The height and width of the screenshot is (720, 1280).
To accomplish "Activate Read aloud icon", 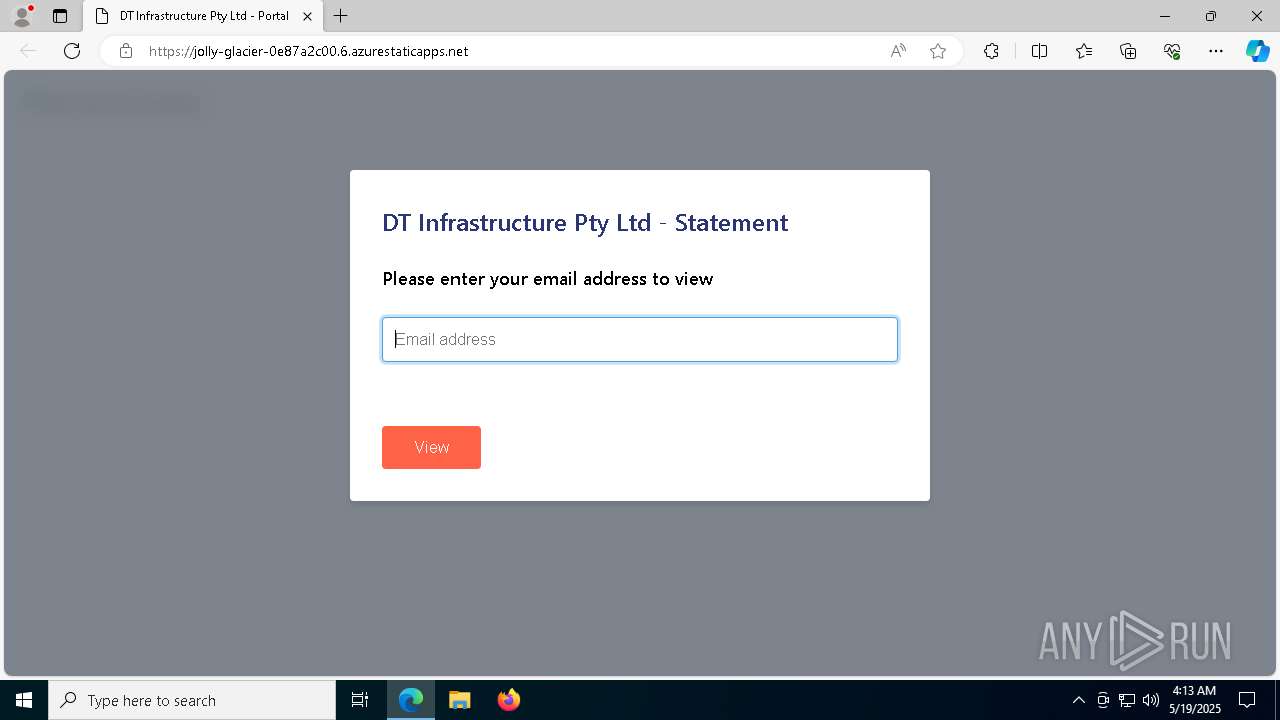I will 898,51.
